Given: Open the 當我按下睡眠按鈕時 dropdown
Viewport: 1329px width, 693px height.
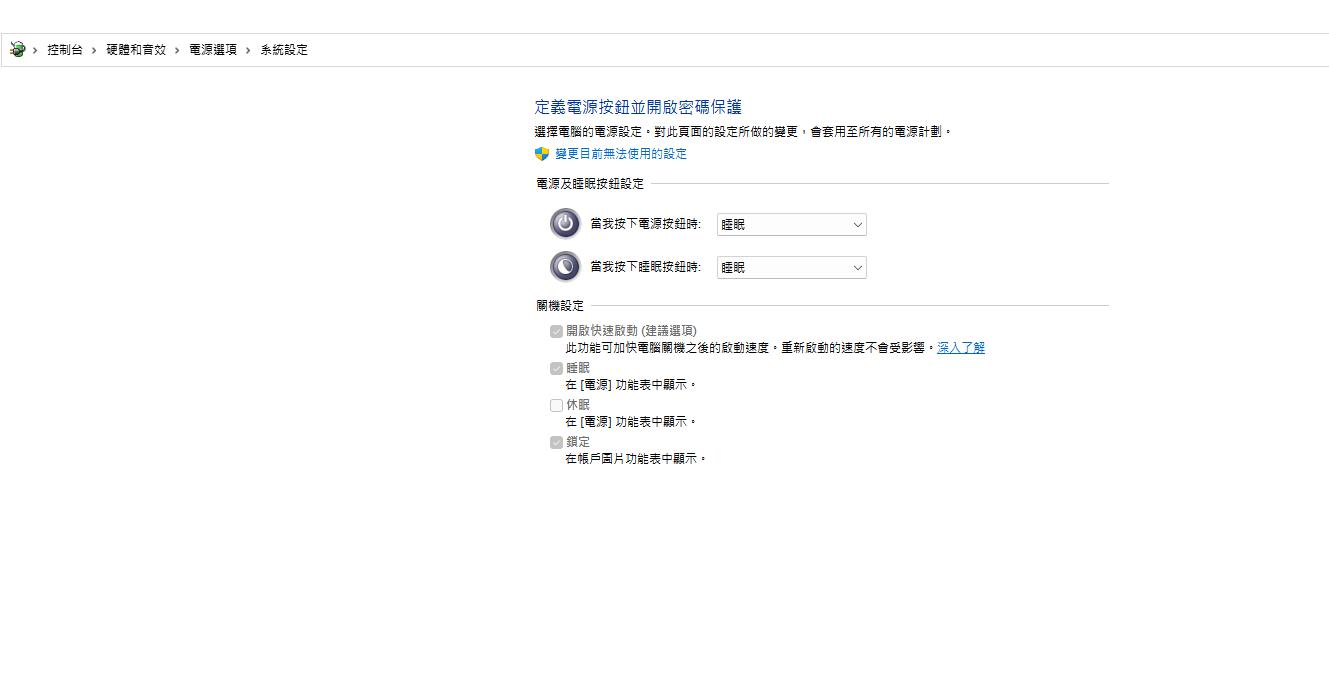Looking at the screenshot, I should coord(790,267).
